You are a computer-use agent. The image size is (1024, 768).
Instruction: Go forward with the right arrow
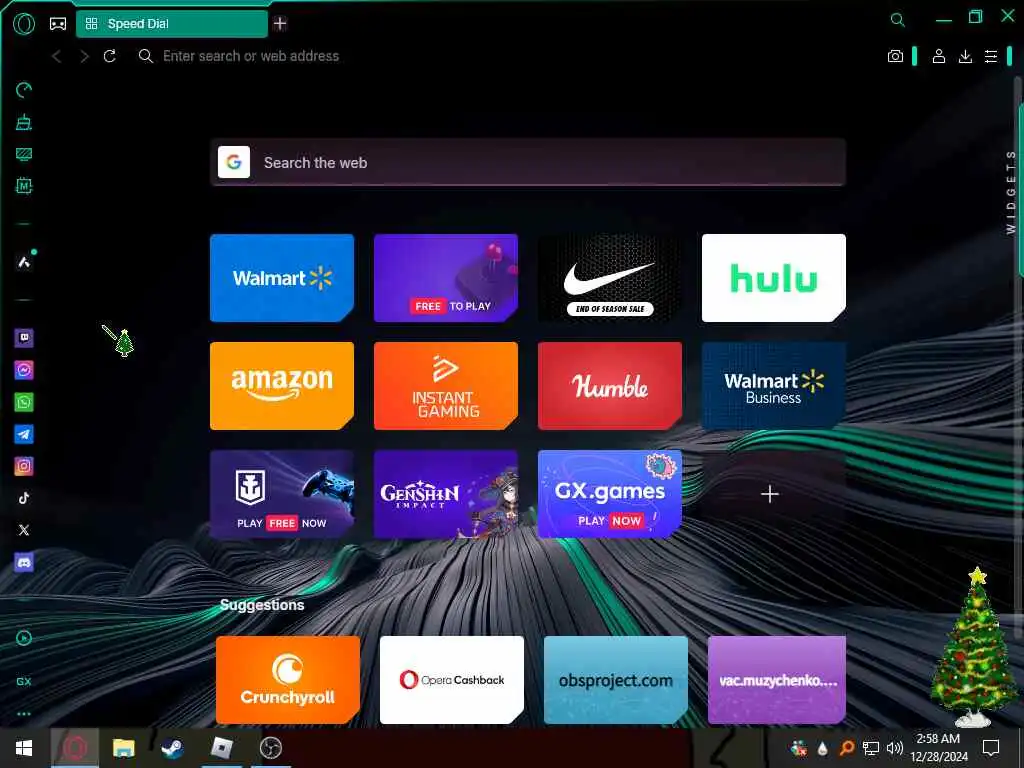pyautogui.click(x=84, y=57)
